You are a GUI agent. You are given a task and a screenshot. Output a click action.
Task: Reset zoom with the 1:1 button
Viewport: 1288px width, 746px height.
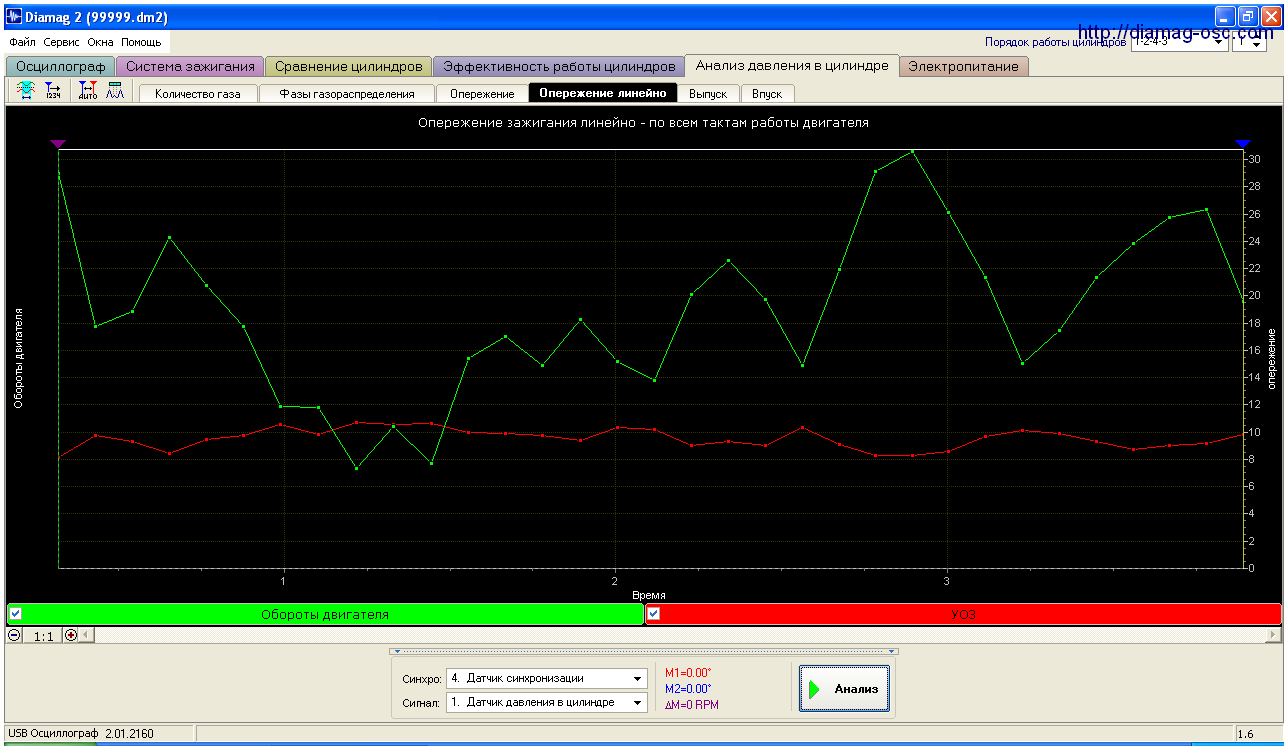point(43,635)
